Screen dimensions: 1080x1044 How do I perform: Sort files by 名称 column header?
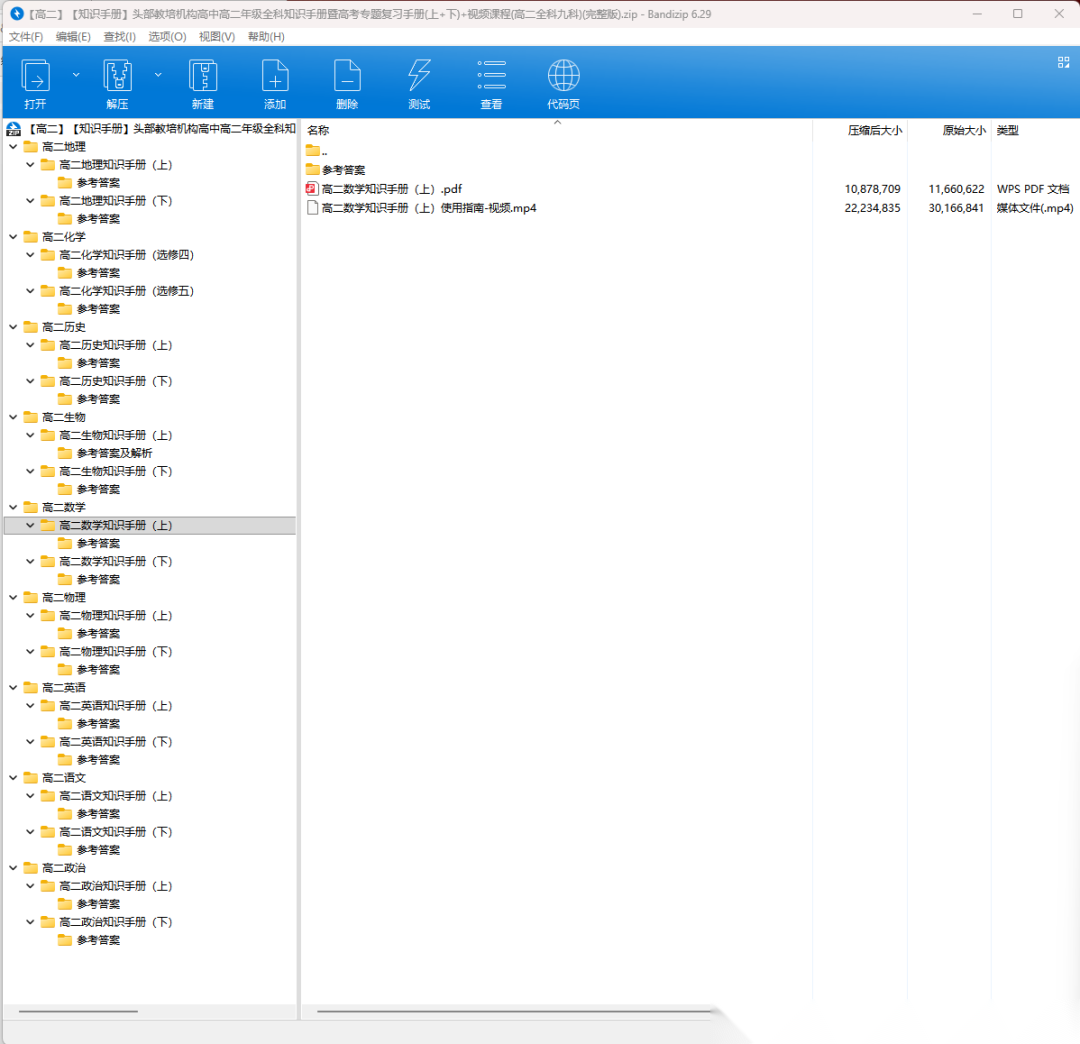pyautogui.click(x=318, y=130)
